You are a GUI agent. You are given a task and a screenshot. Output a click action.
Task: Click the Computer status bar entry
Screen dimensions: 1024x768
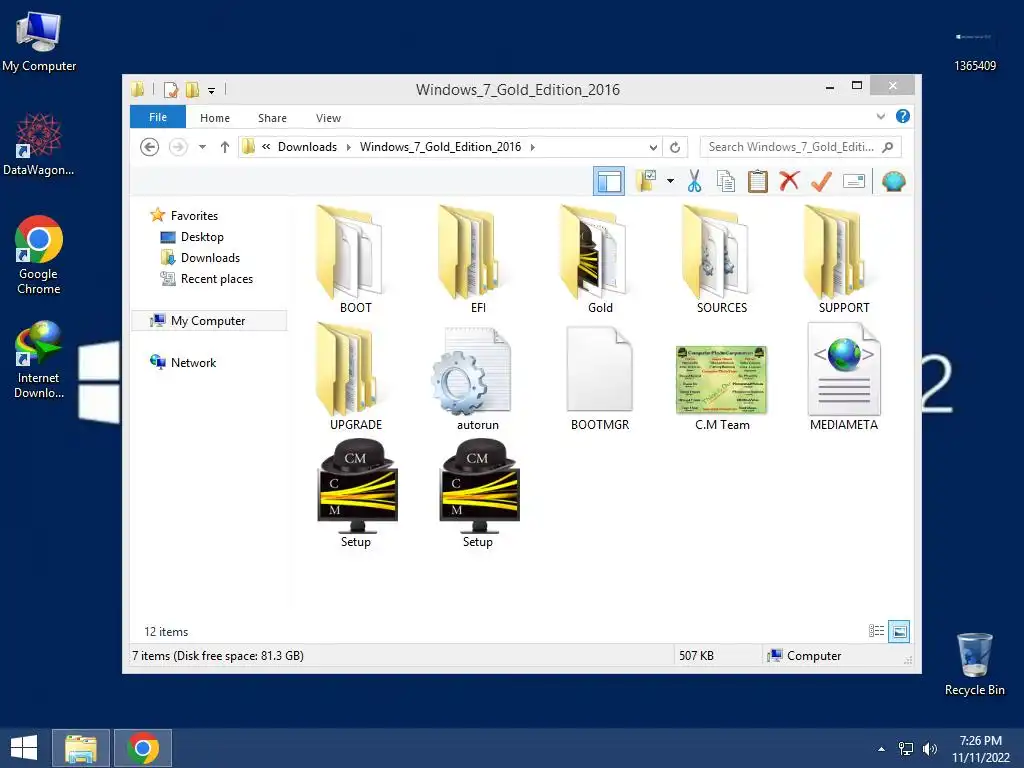[x=805, y=656]
